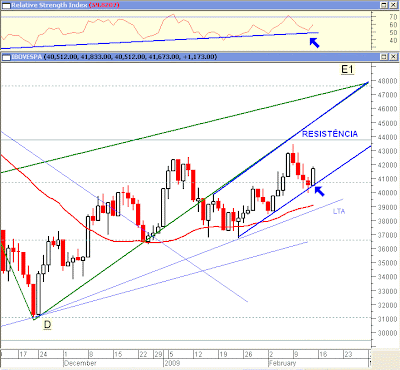Click the 2009 label on time axis
The width and height of the screenshot is (400, 370).
(x=172, y=363)
